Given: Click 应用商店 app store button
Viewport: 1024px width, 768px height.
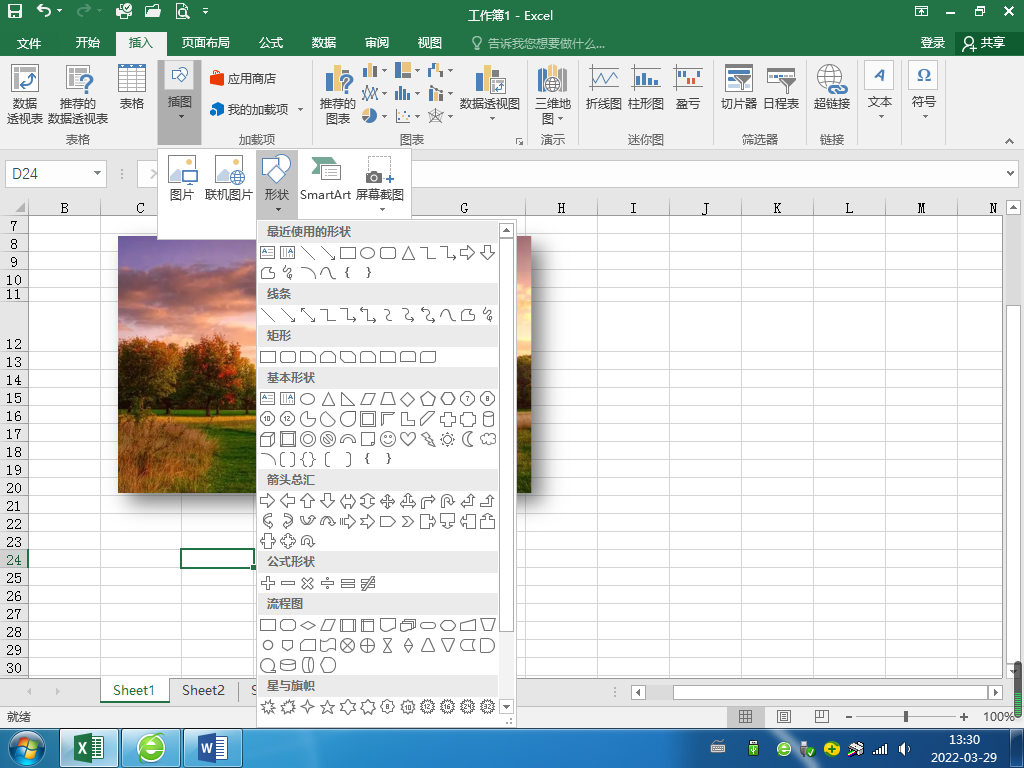Looking at the screenshot, I should point(243,78).
